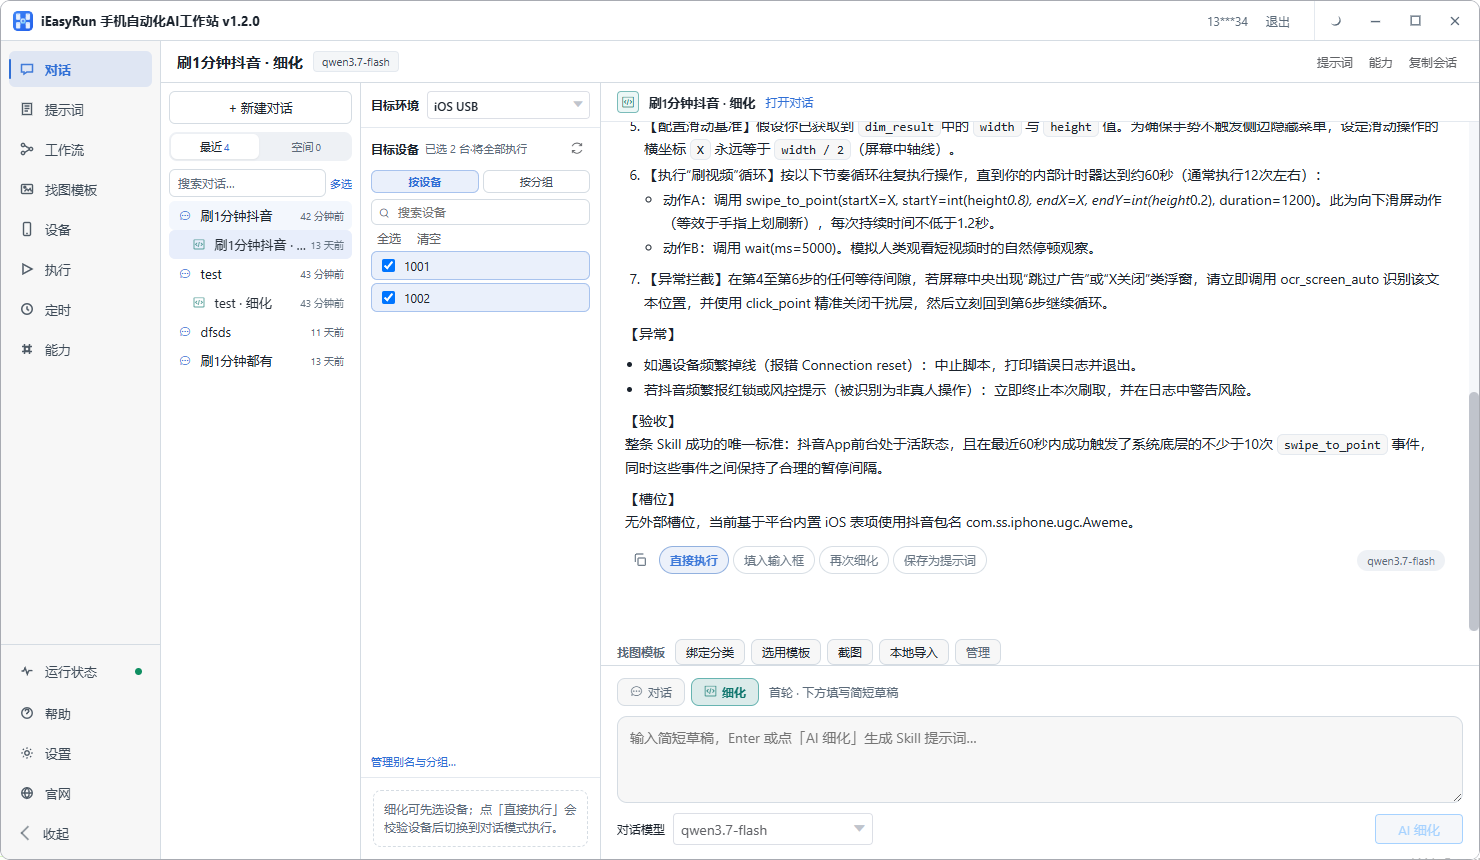Click the 帮助 question-mark icon
The height and width of the screenshot is (860, 1480).
click(x=27, y=714)
